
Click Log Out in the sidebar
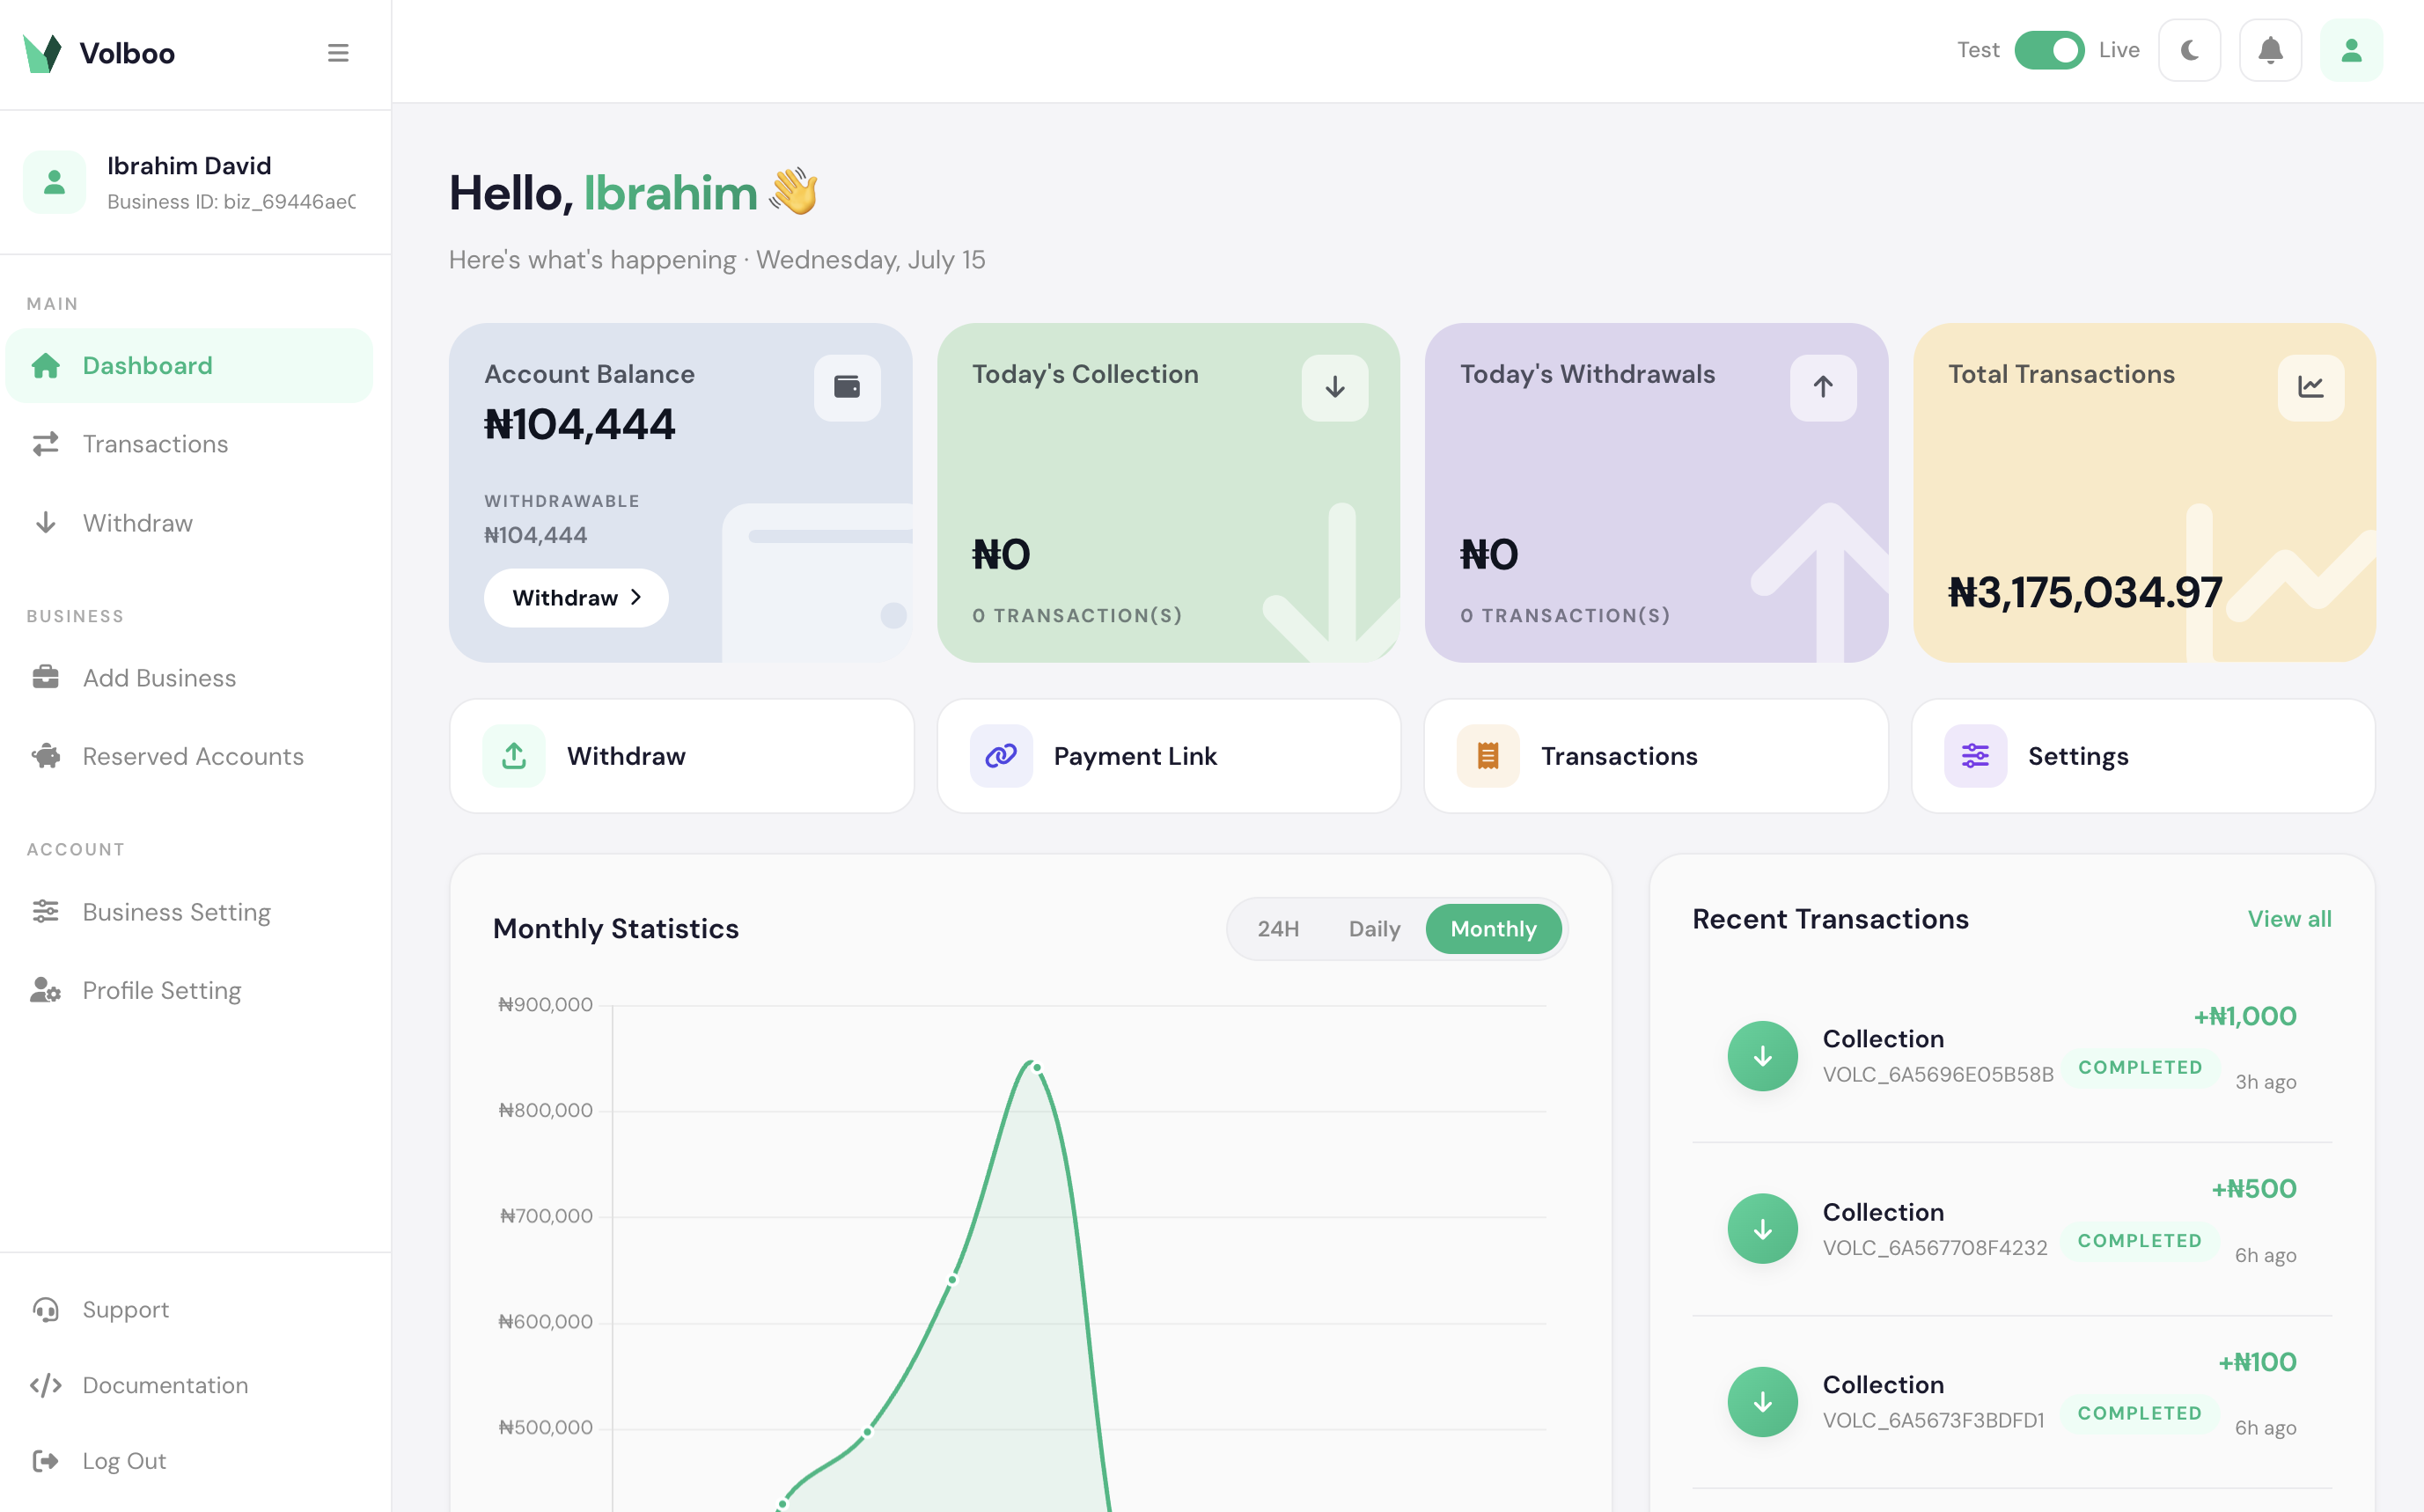click(x=189, y=1461)
